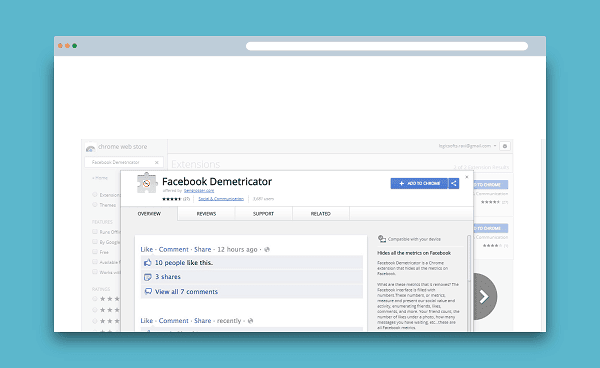Image resolution: width=600 pixels, height=368 pixels.
Task: Enable the By Google checkbox
Action: point(95,242)
